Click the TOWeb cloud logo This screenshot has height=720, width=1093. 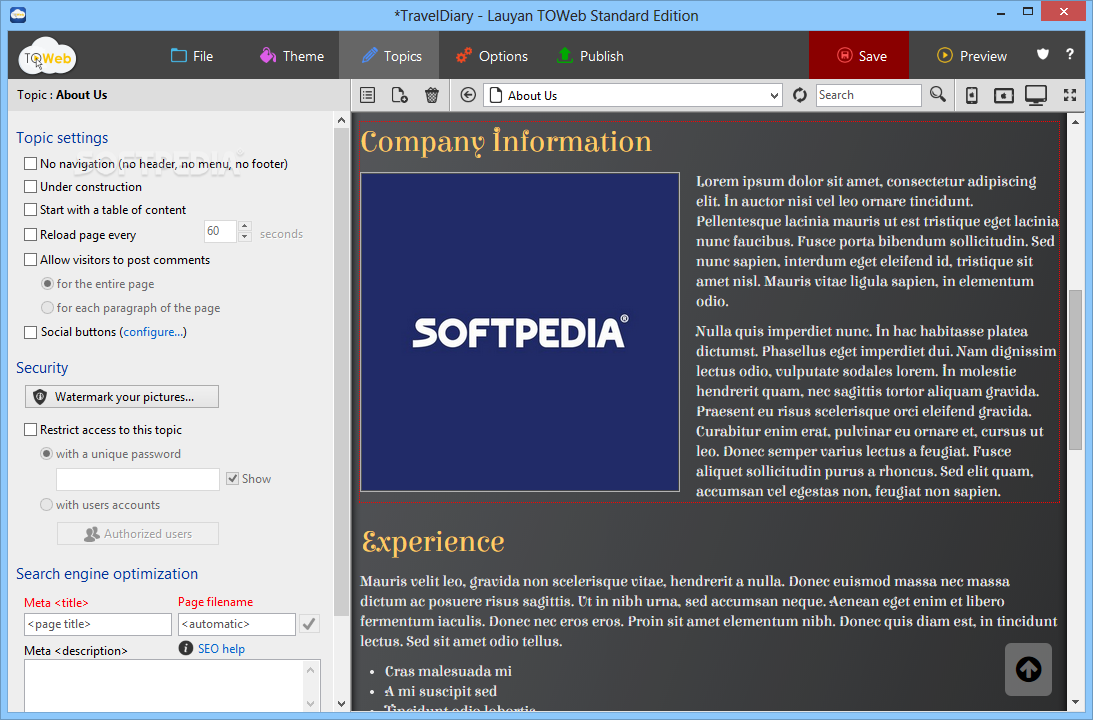pos(47,56)
